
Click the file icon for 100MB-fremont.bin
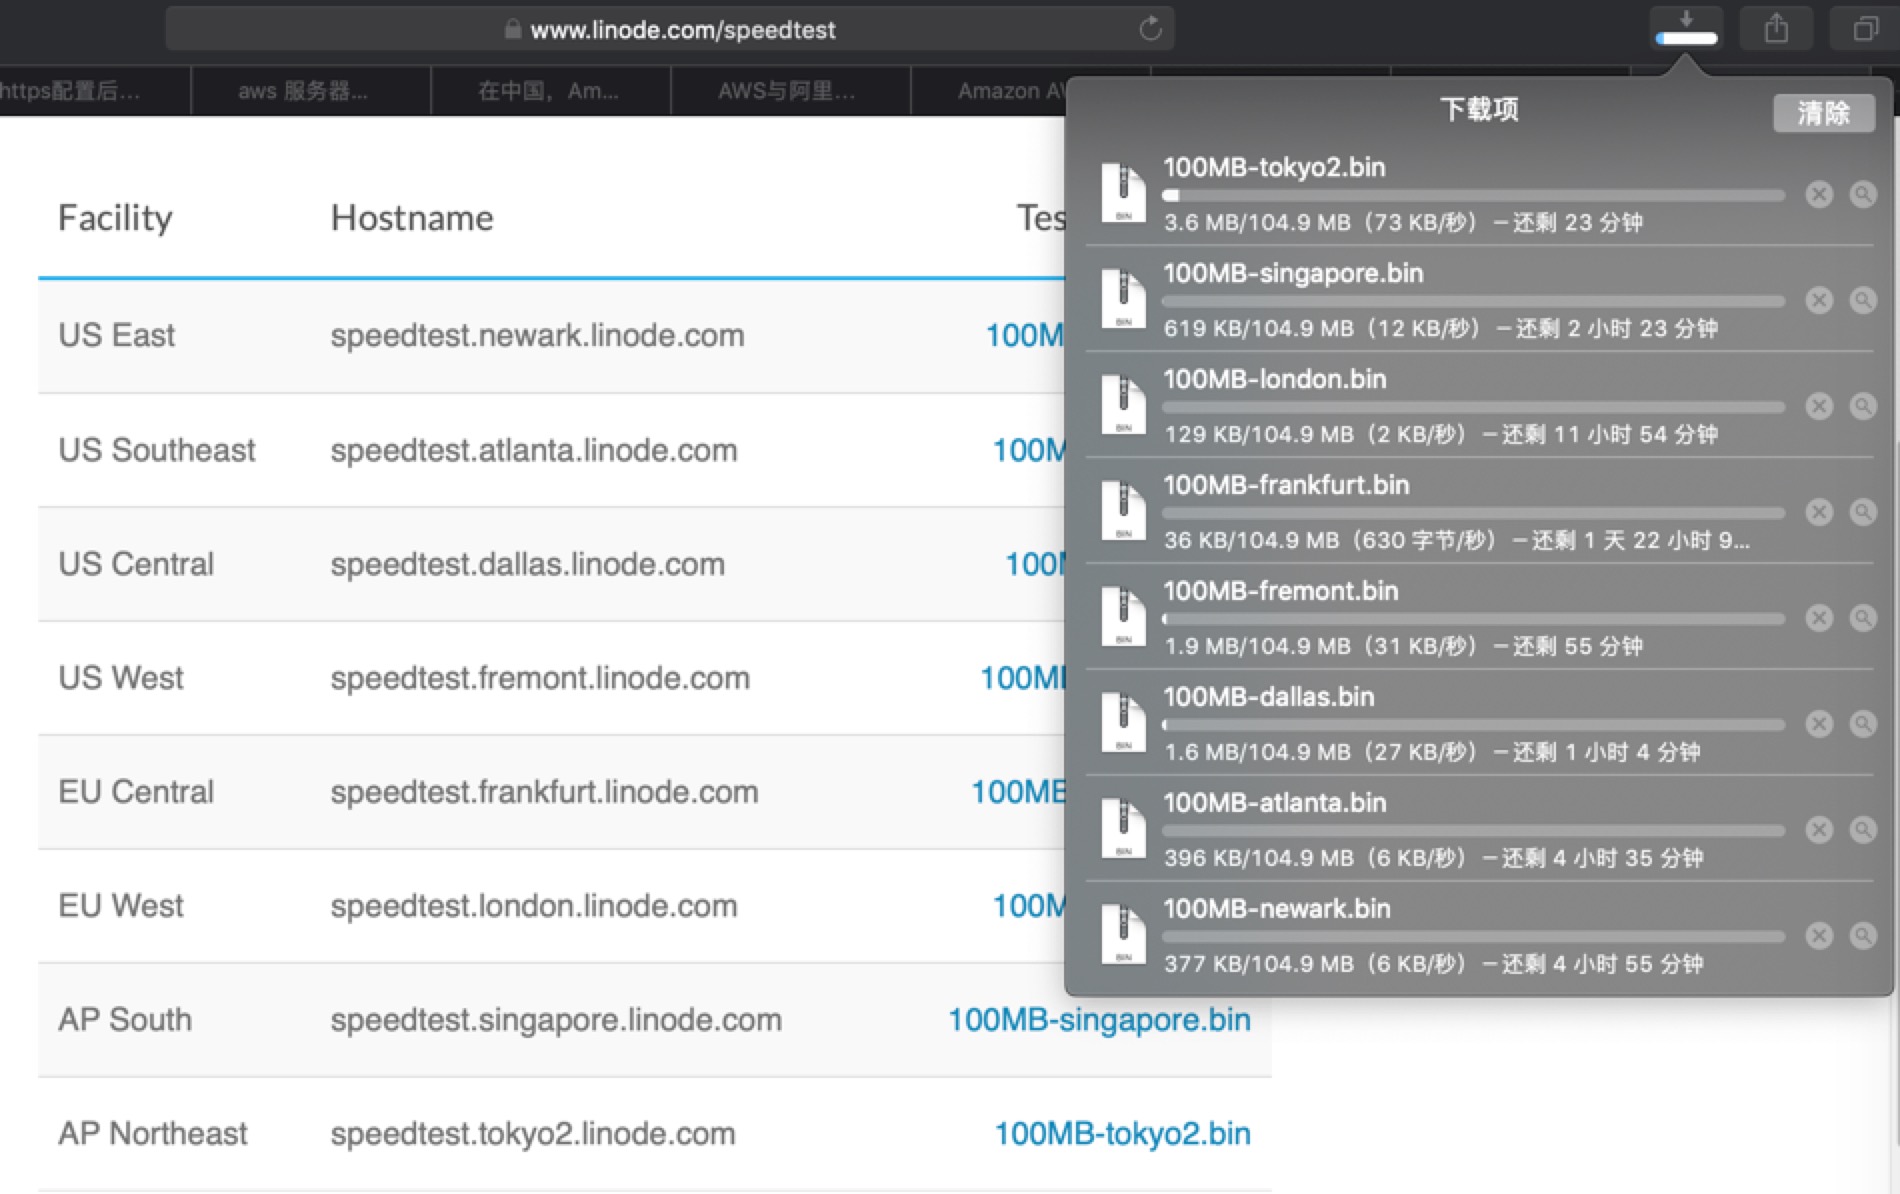point(1123,617)
